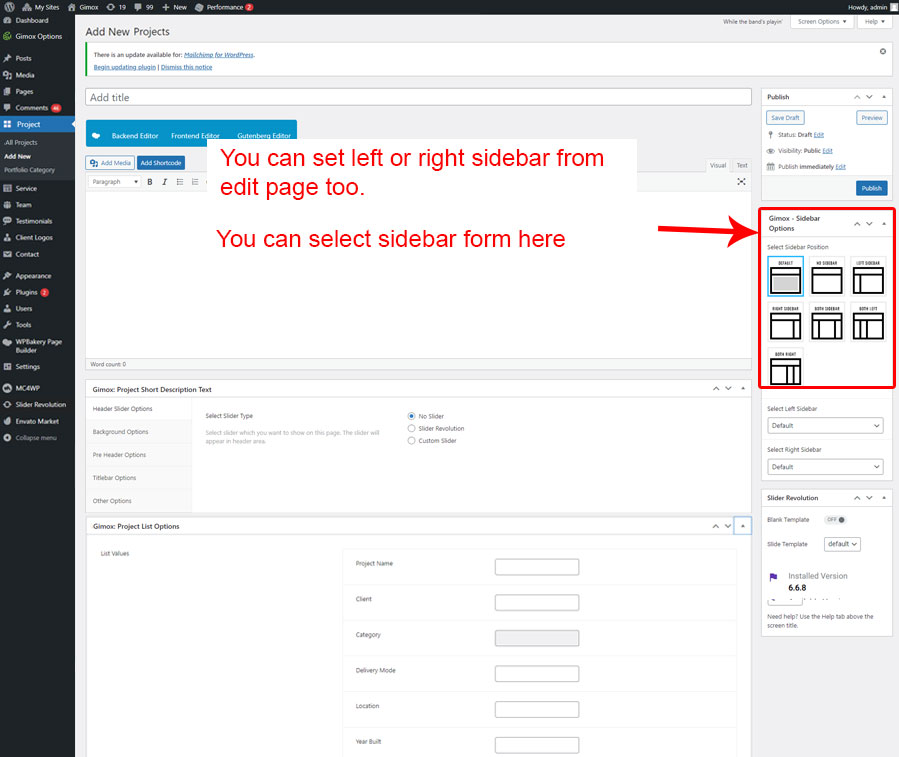899x757 pixels.
Task: Open the Paragraph format dropdown
Action: pos(115,182)
